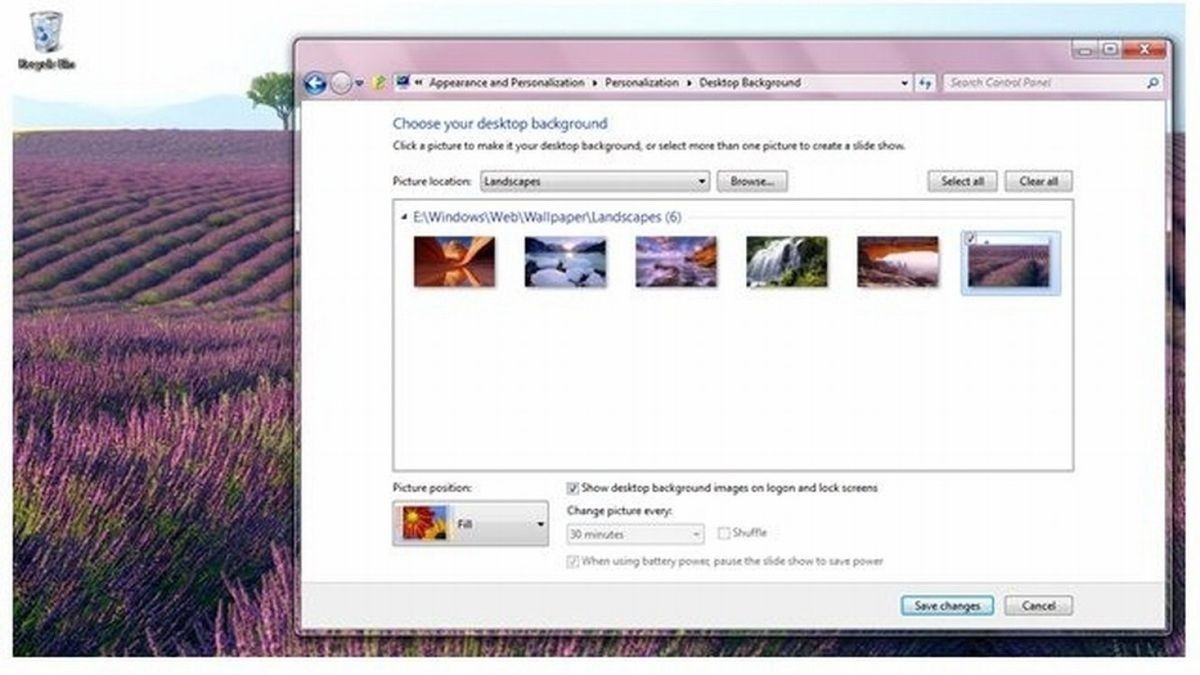Select the waterfall wallpaper thumbnail
Viewport: 1200px width, 675px height.
(x=787, y=261)
